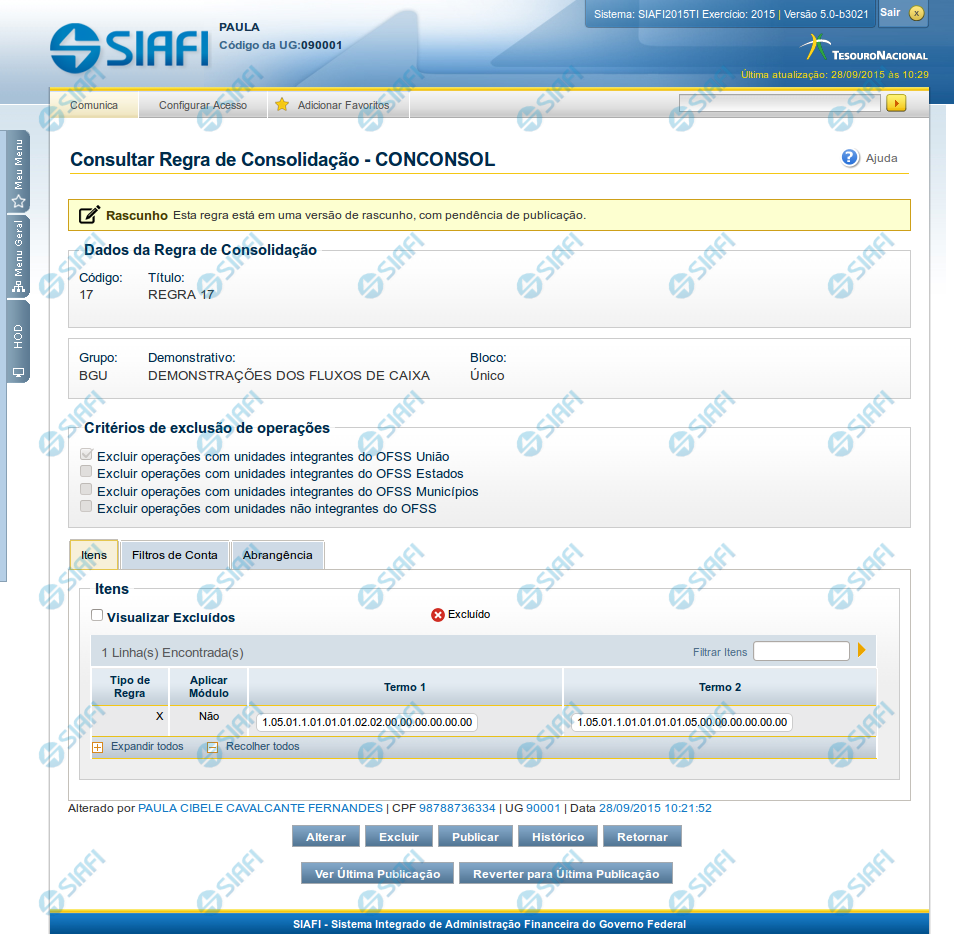Open the Configurar Acesso menu item
Screen dimensions: 954x934
203,105
